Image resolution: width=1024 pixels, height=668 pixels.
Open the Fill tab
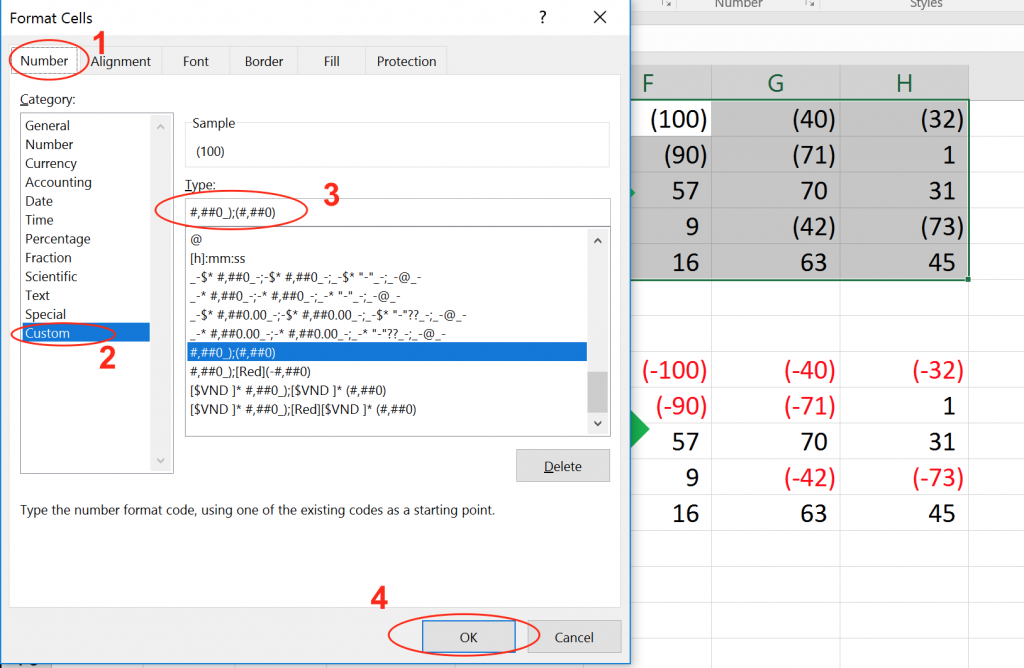330,61
